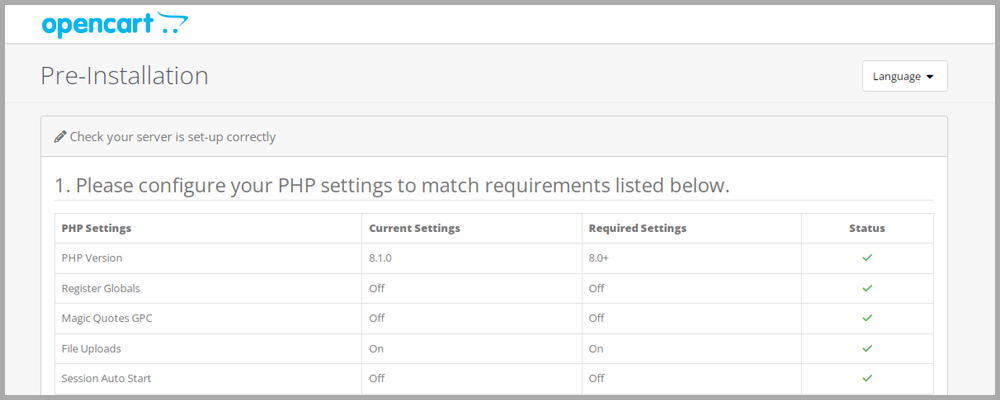This screenshot has width=1000, height=400.
Task: Click the PHP Version row label
Action: coord(92,258)
